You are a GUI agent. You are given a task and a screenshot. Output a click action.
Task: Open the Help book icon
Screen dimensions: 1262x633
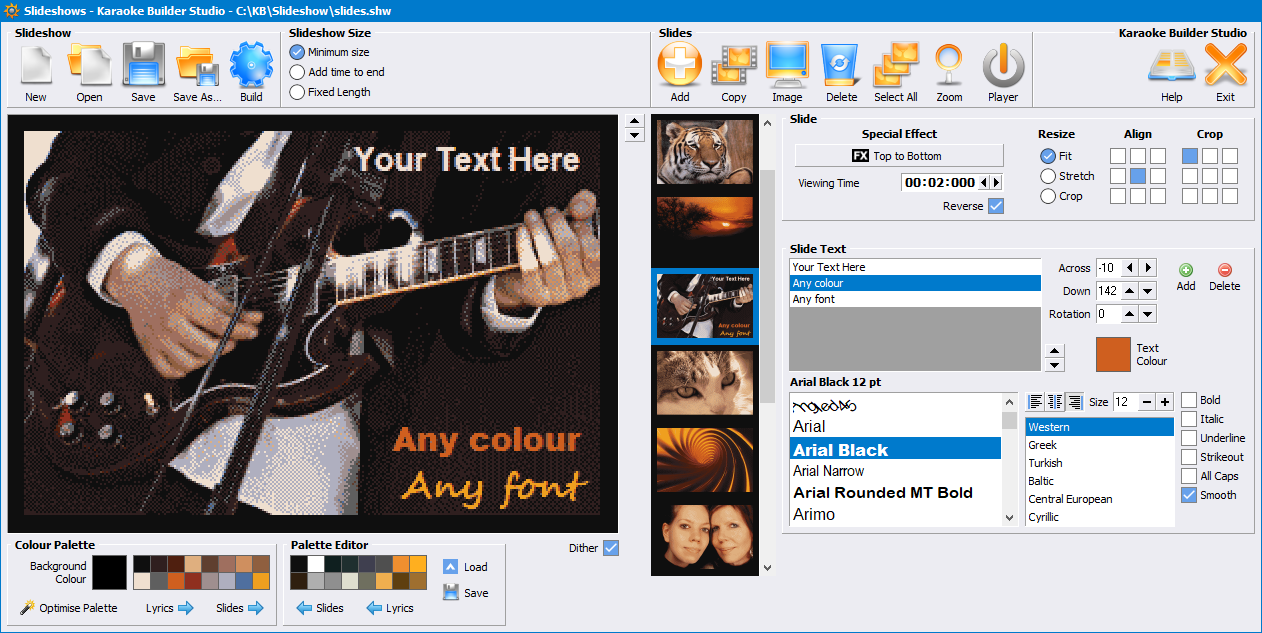click(x=1171, y=67)
